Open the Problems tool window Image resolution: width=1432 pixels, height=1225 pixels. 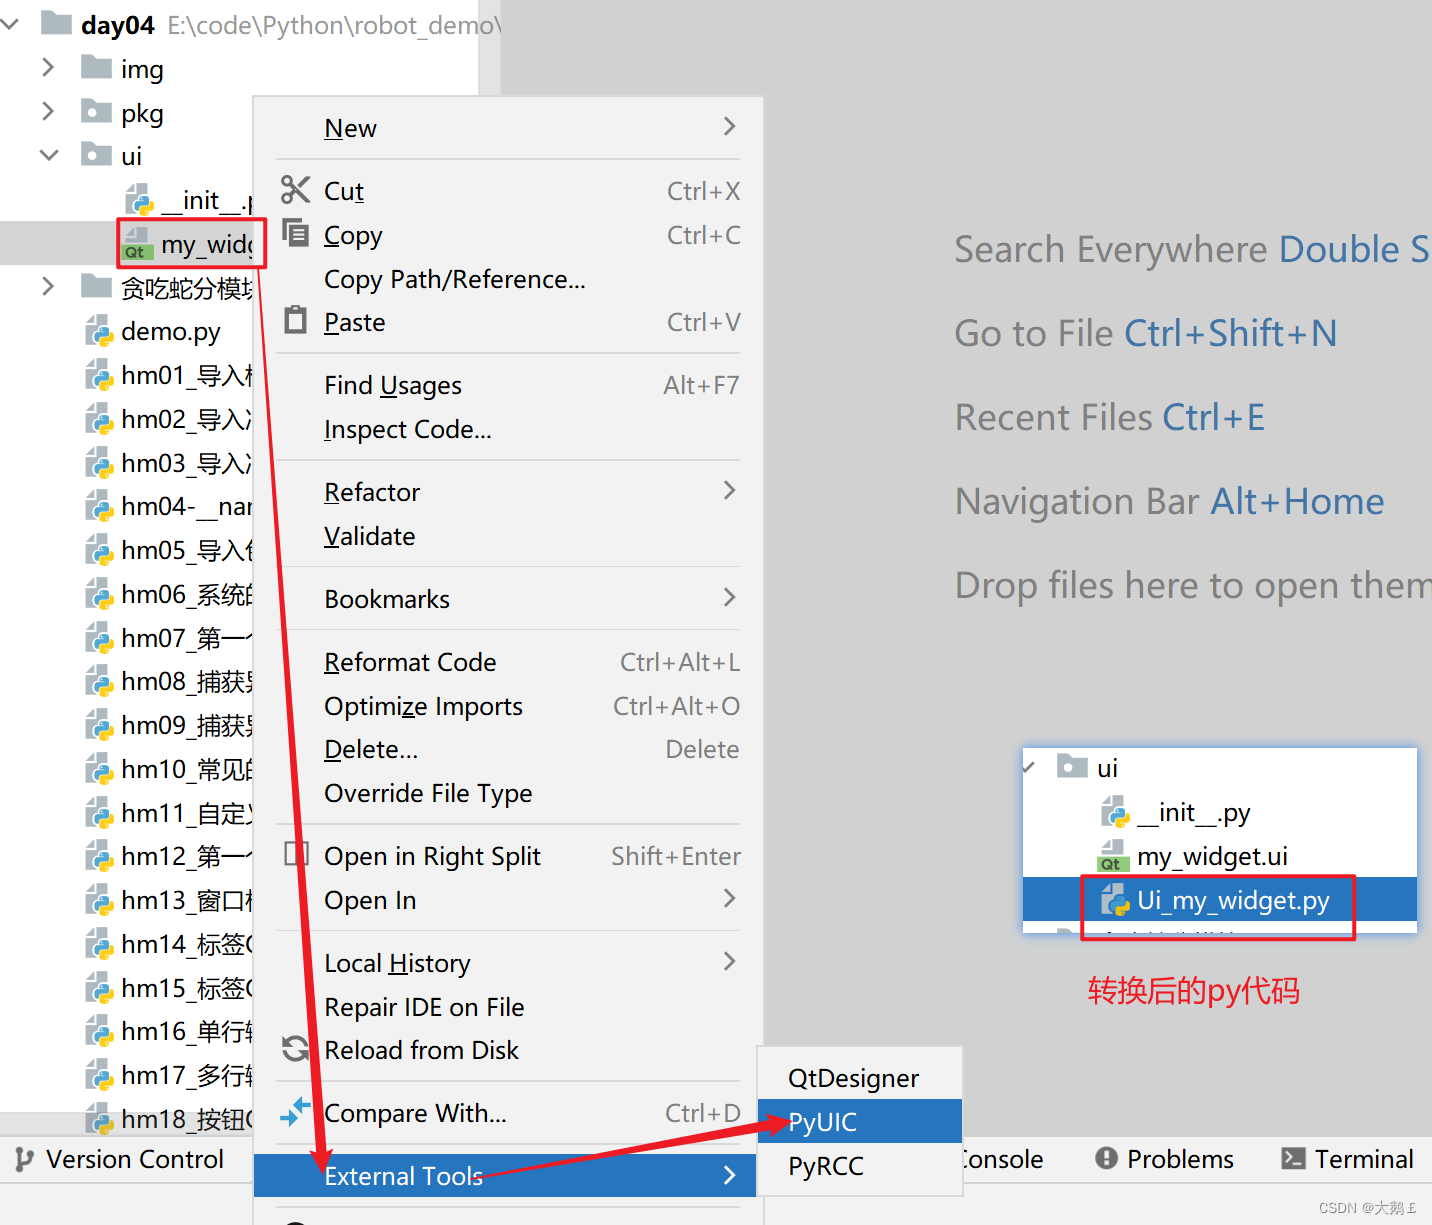pos(1164,1159)
